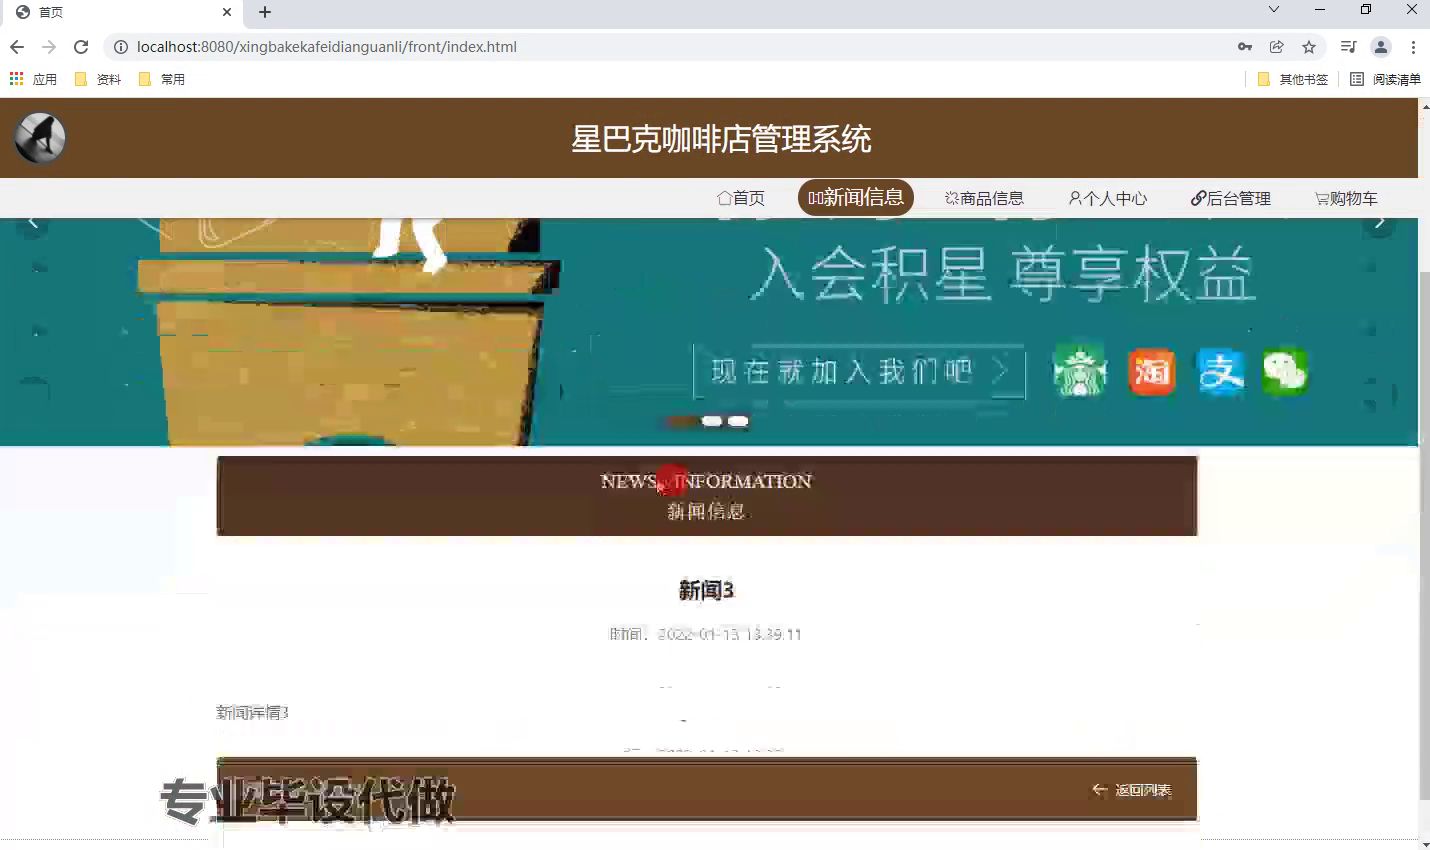This screenshot has height=850, width=1430.
Task: Click the Taobao icon in banner
Action: pos(1151,372)
